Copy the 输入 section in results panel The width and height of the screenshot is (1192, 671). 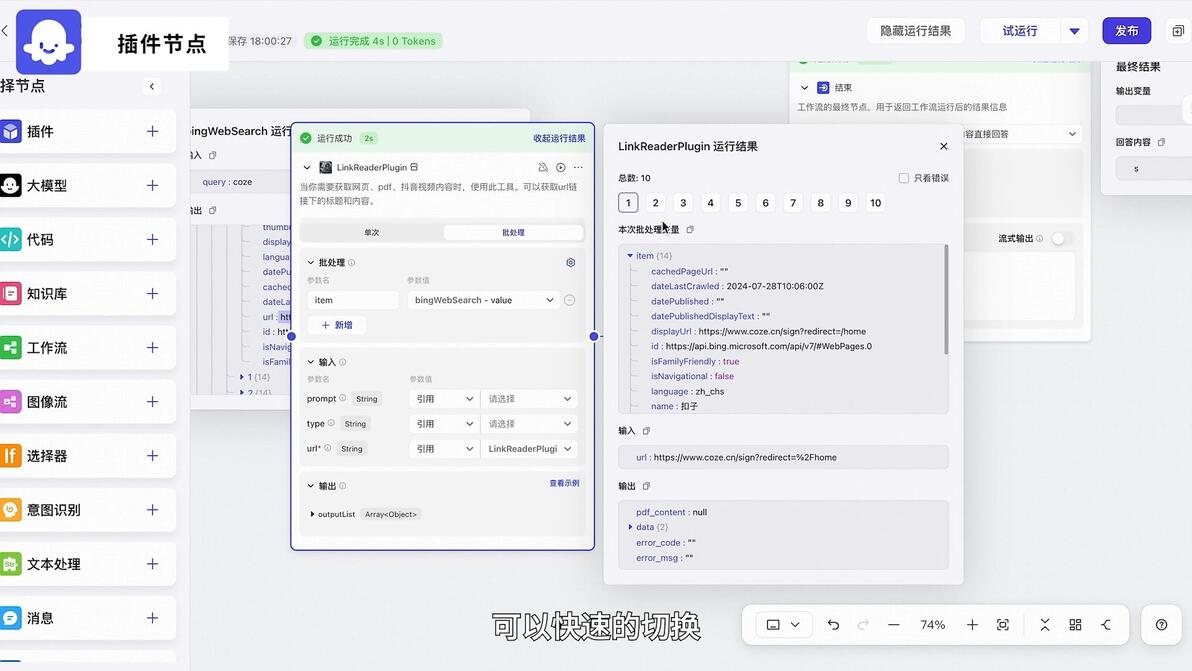pos(646,431)
